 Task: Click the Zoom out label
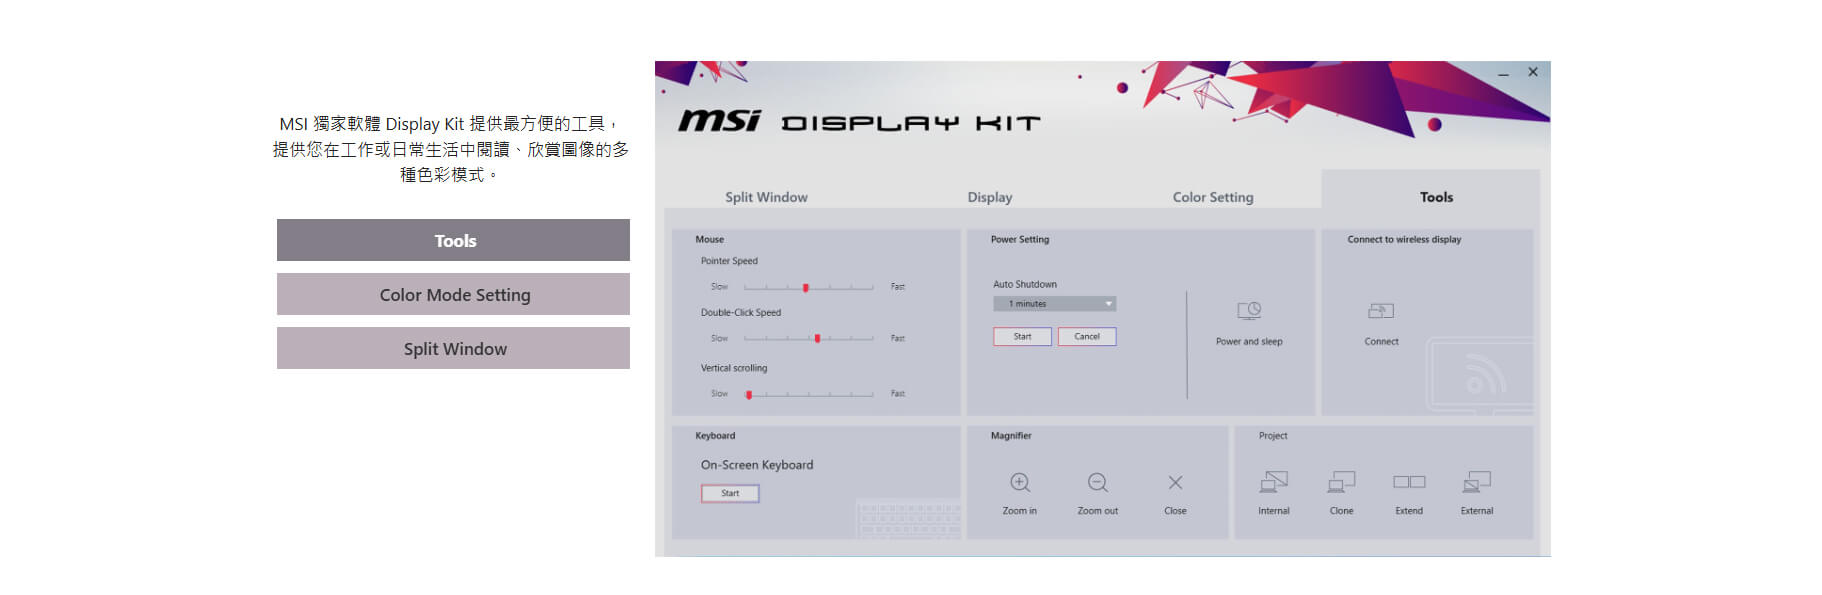(x=1098, y=511)
